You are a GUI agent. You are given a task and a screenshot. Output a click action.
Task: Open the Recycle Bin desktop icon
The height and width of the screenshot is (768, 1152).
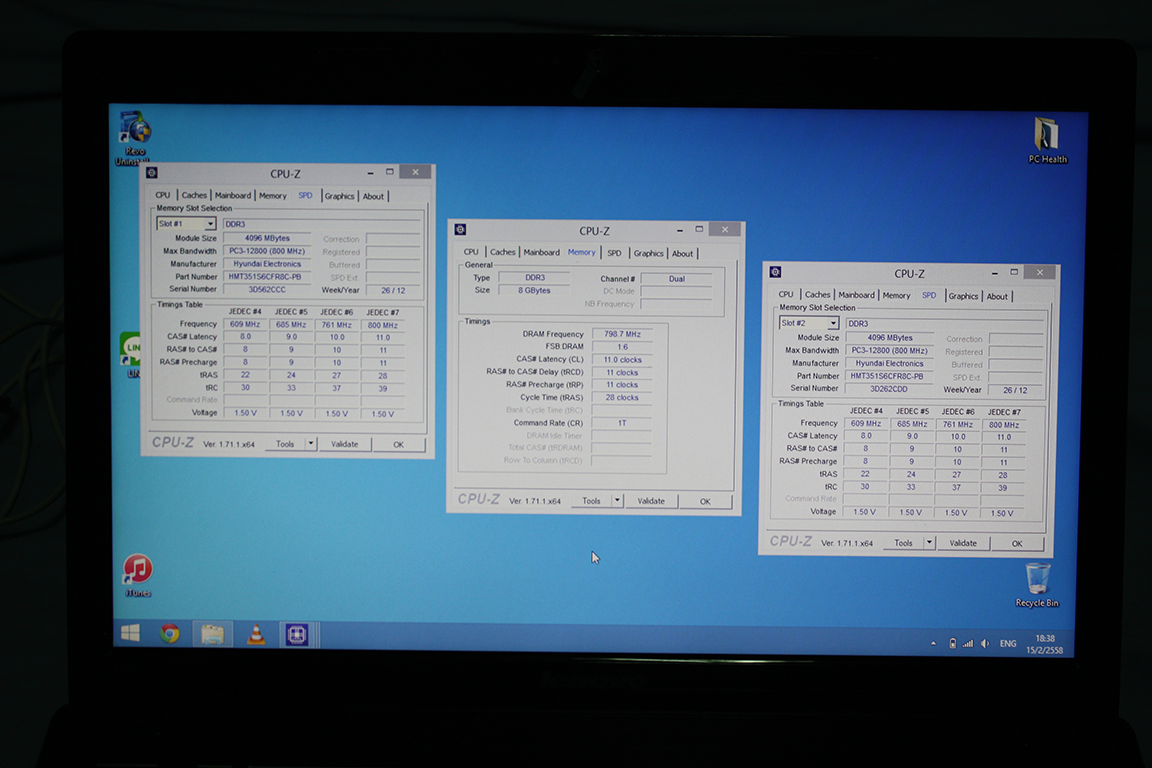[1037, 585]
